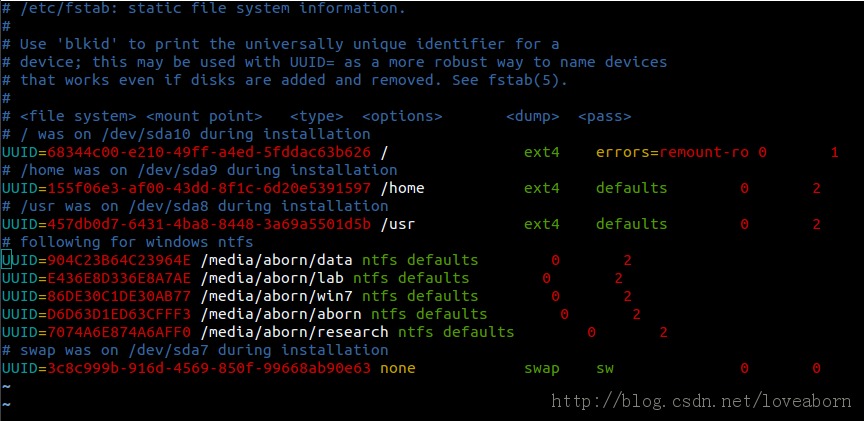
Task: Click the blog.csdn.net/loveaborn watermark link
Action: pos(701,401)
